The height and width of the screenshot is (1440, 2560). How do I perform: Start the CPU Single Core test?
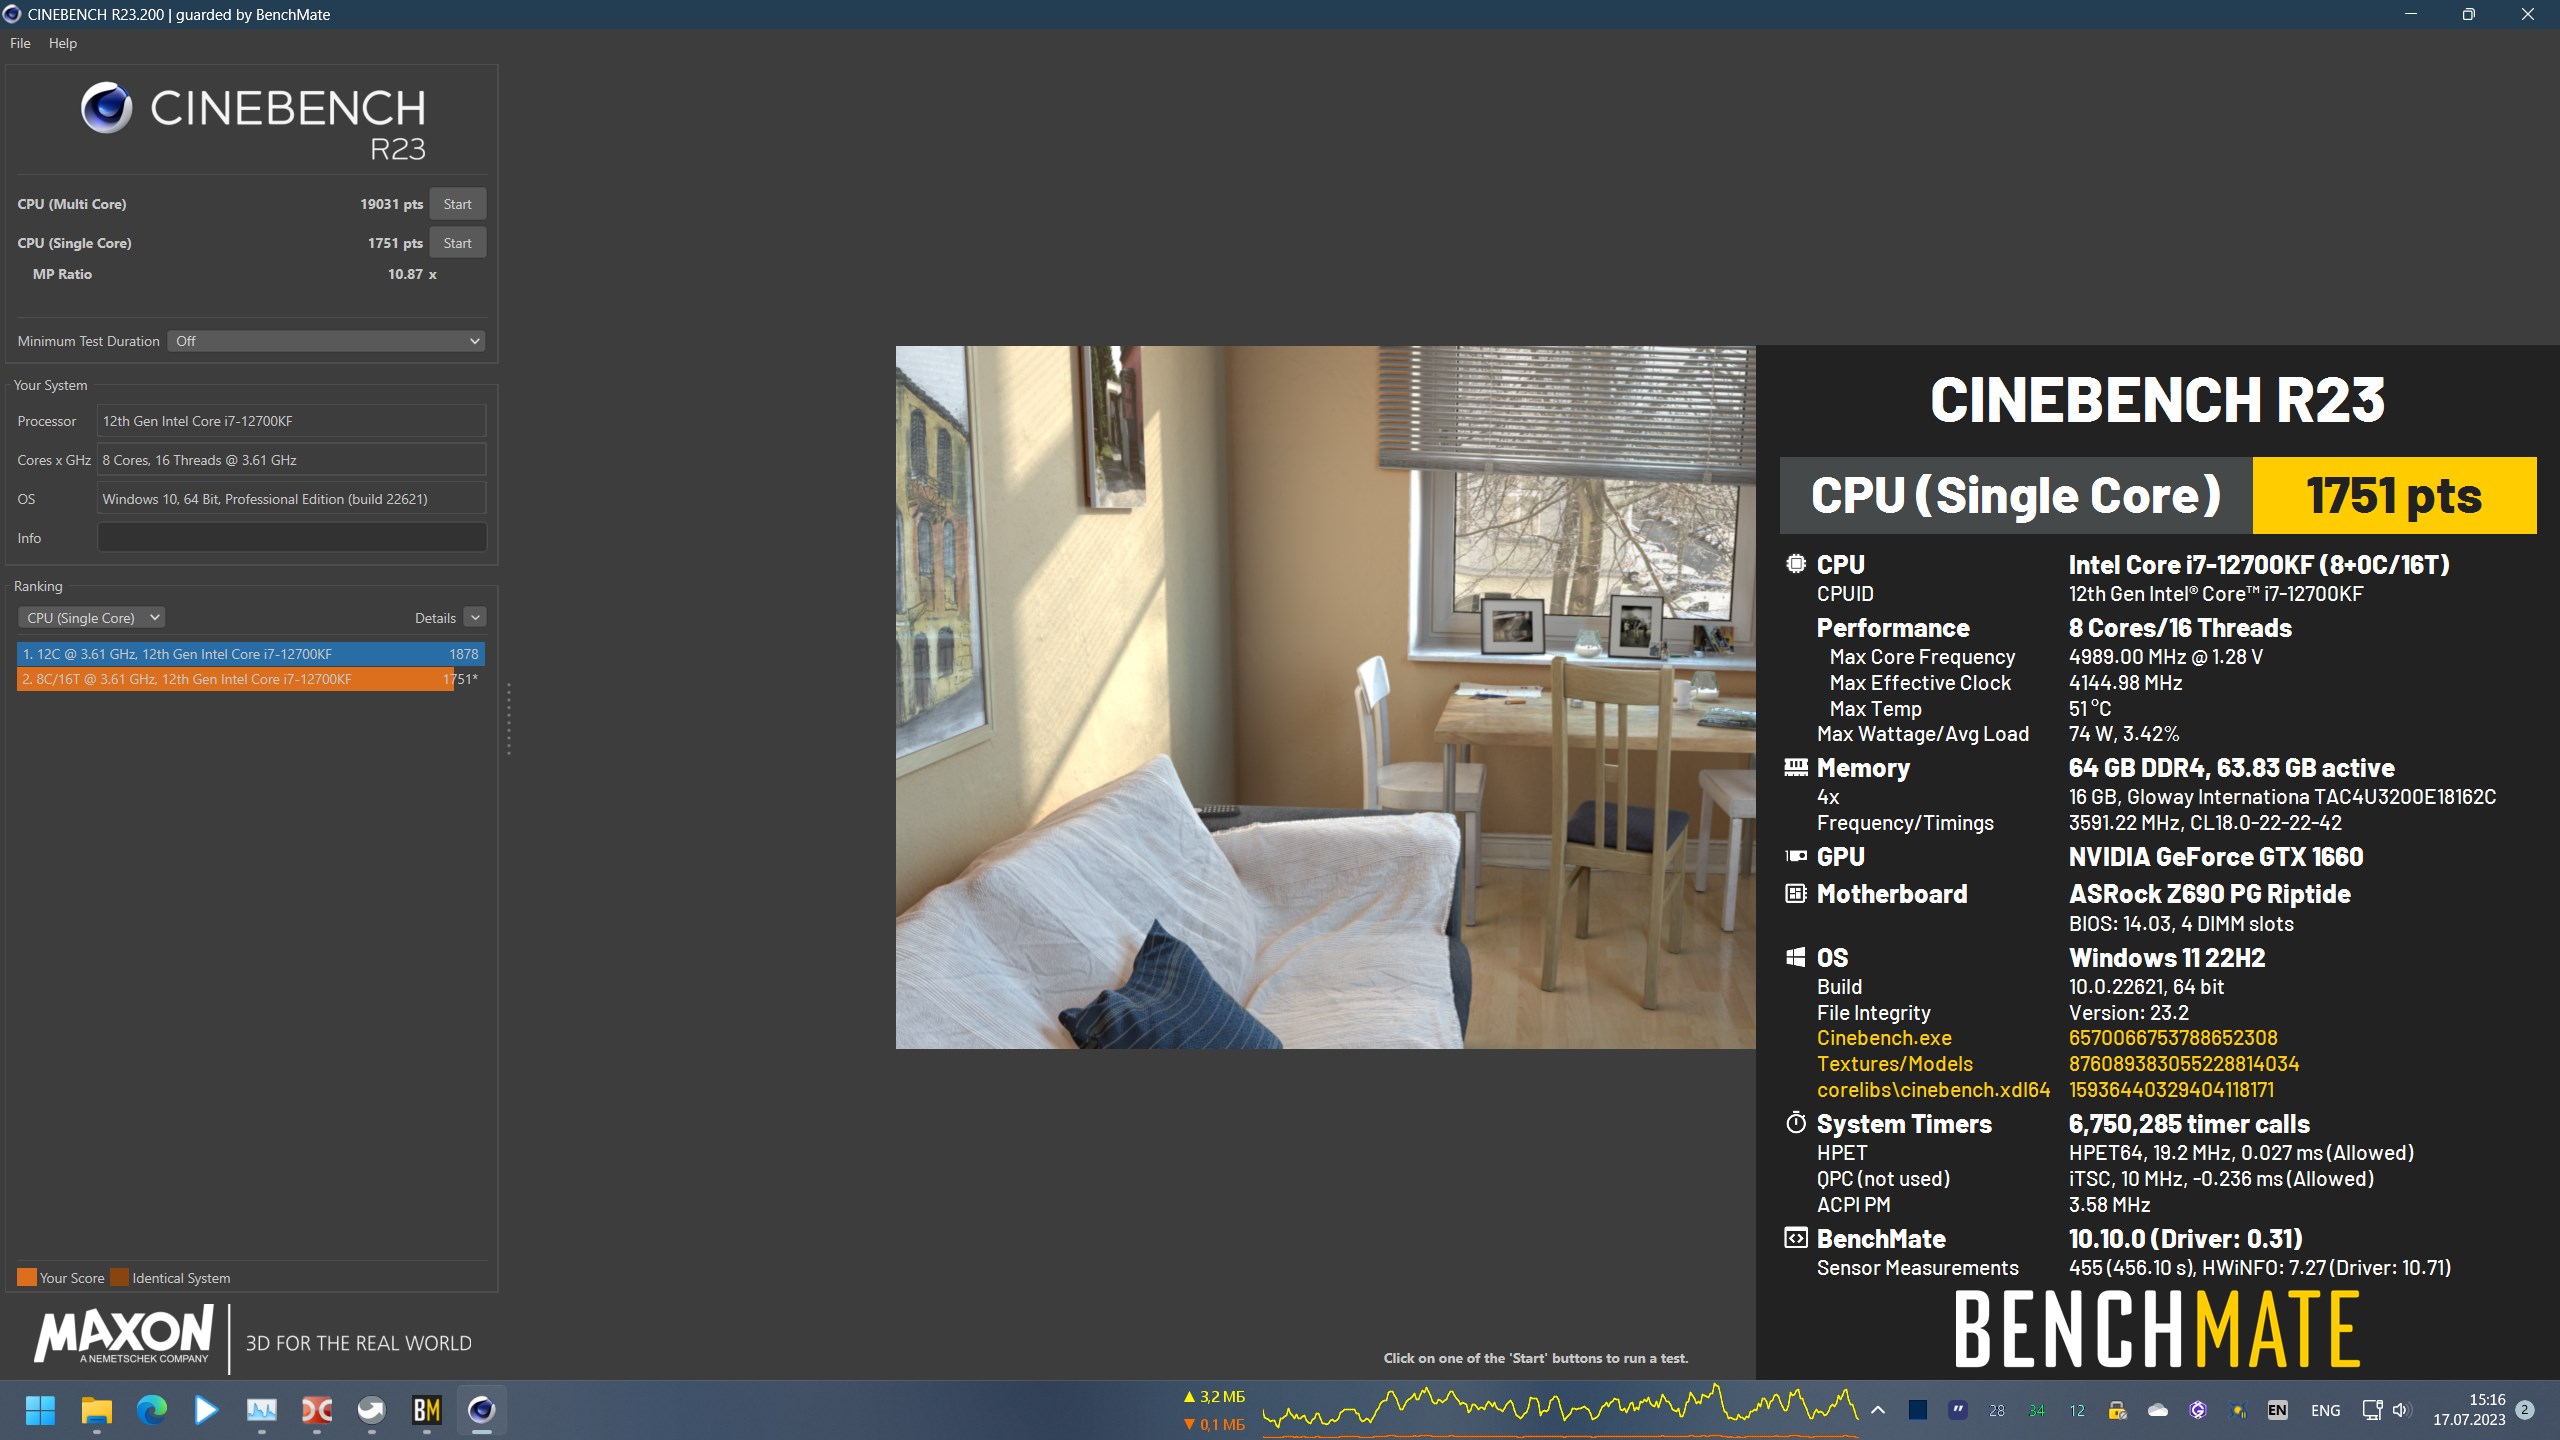(457, 243)
